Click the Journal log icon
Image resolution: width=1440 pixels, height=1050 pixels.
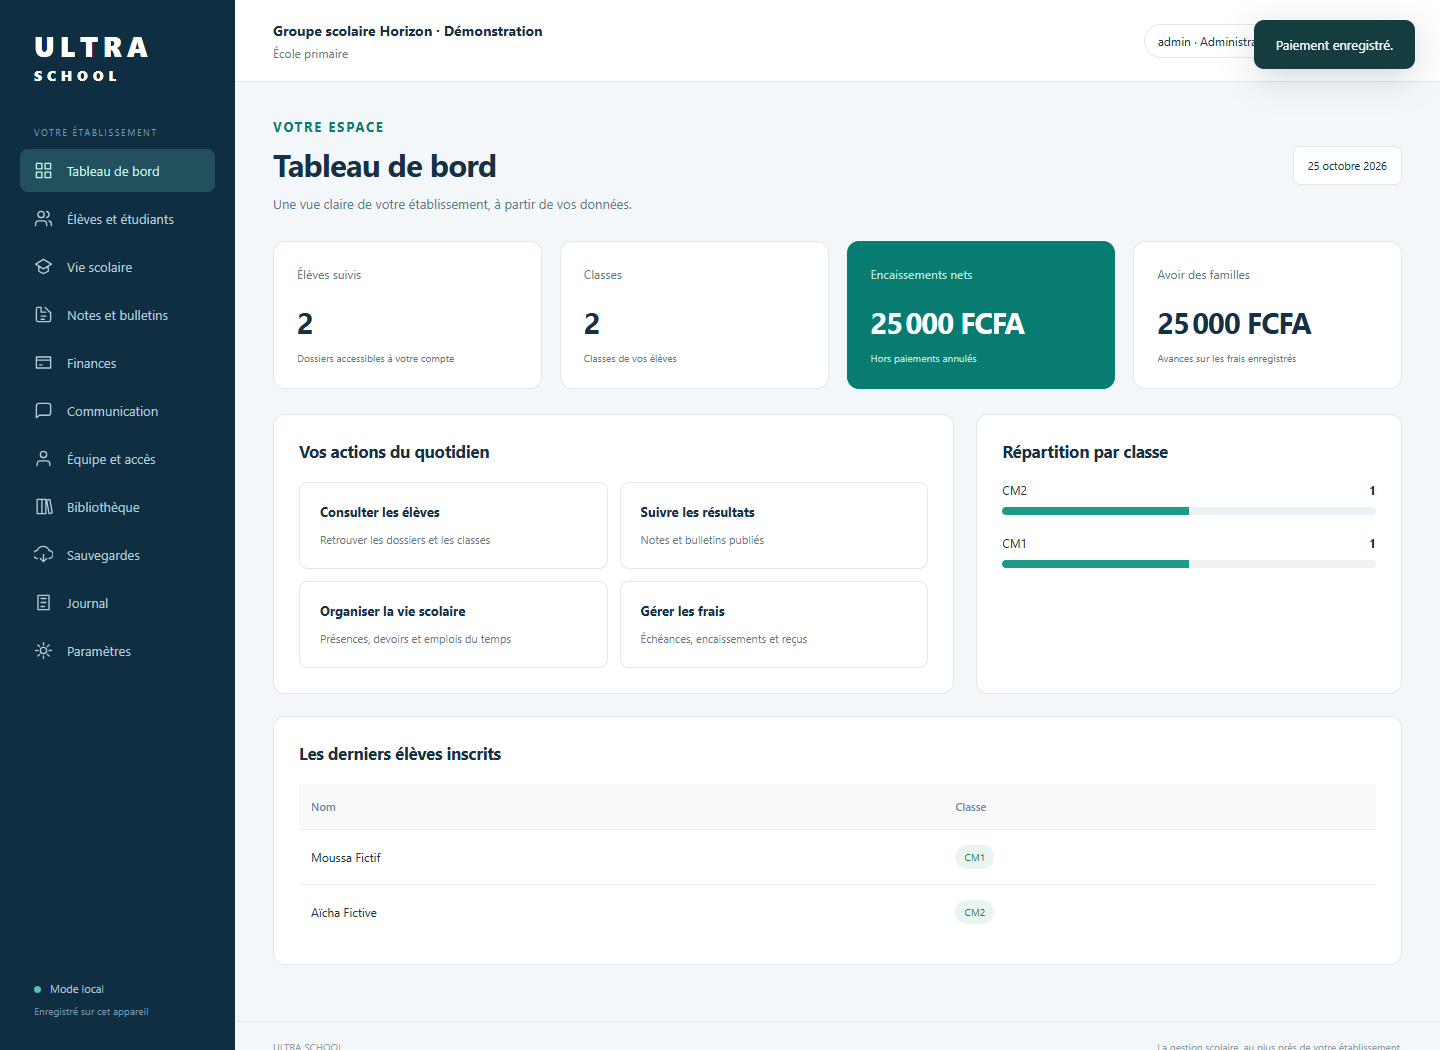coord(43,603)
